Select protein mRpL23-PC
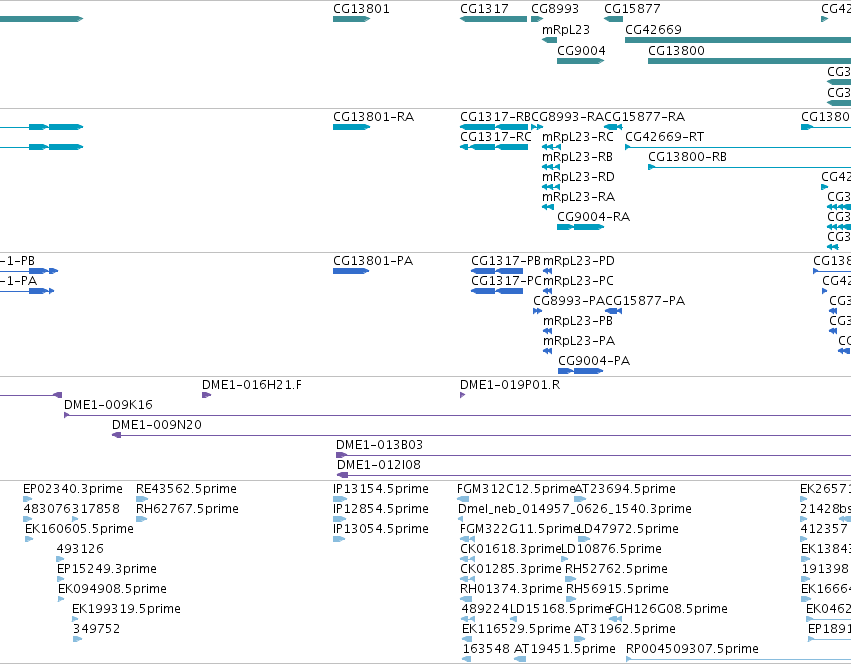The height and width of the screenshot is (664, 851). pyautogui.click(x=547, y=291)
